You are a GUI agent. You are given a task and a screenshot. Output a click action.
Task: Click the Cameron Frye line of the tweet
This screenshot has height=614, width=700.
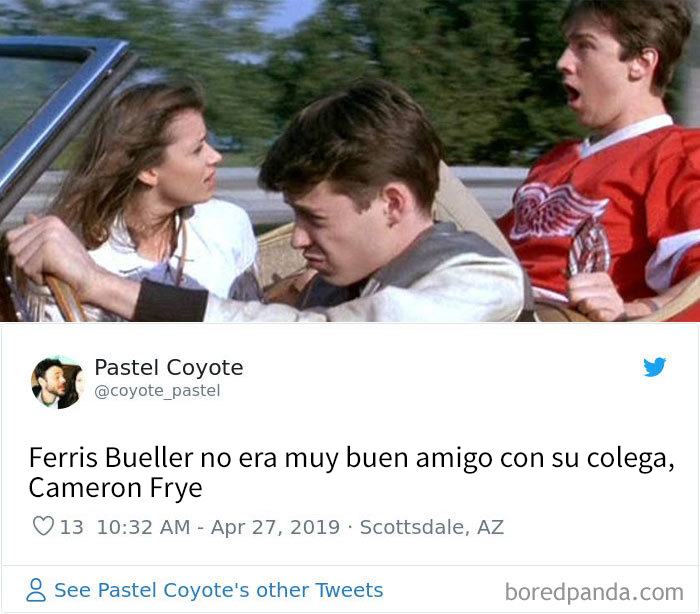[115, 487]
